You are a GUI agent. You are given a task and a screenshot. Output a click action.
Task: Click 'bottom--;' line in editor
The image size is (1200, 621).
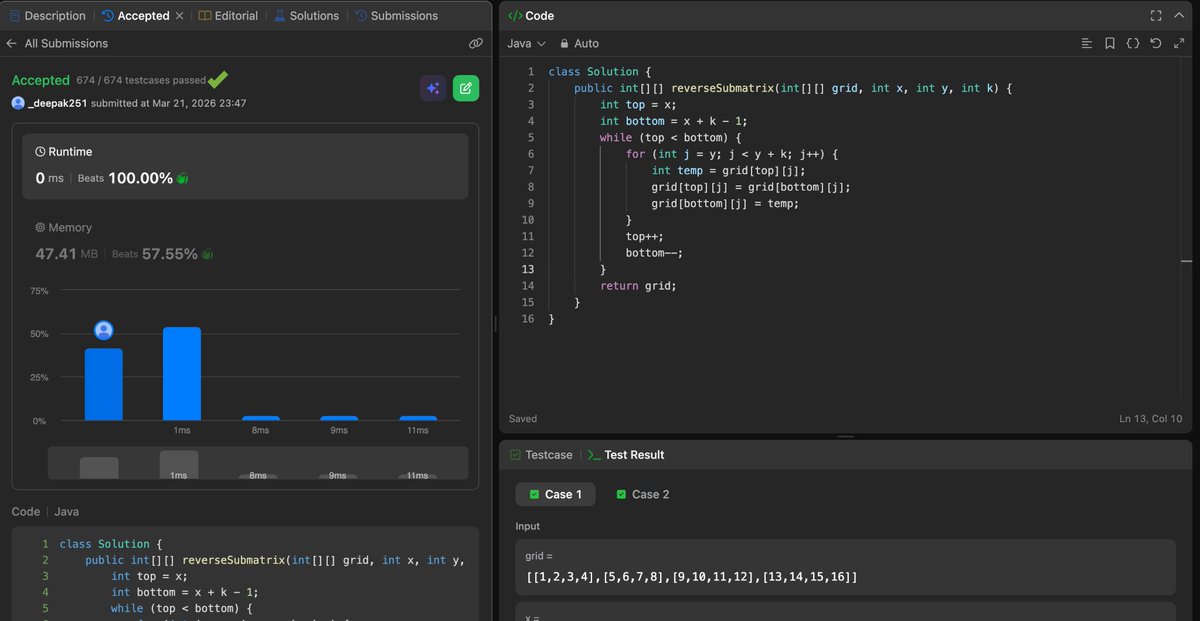point(654,253)
